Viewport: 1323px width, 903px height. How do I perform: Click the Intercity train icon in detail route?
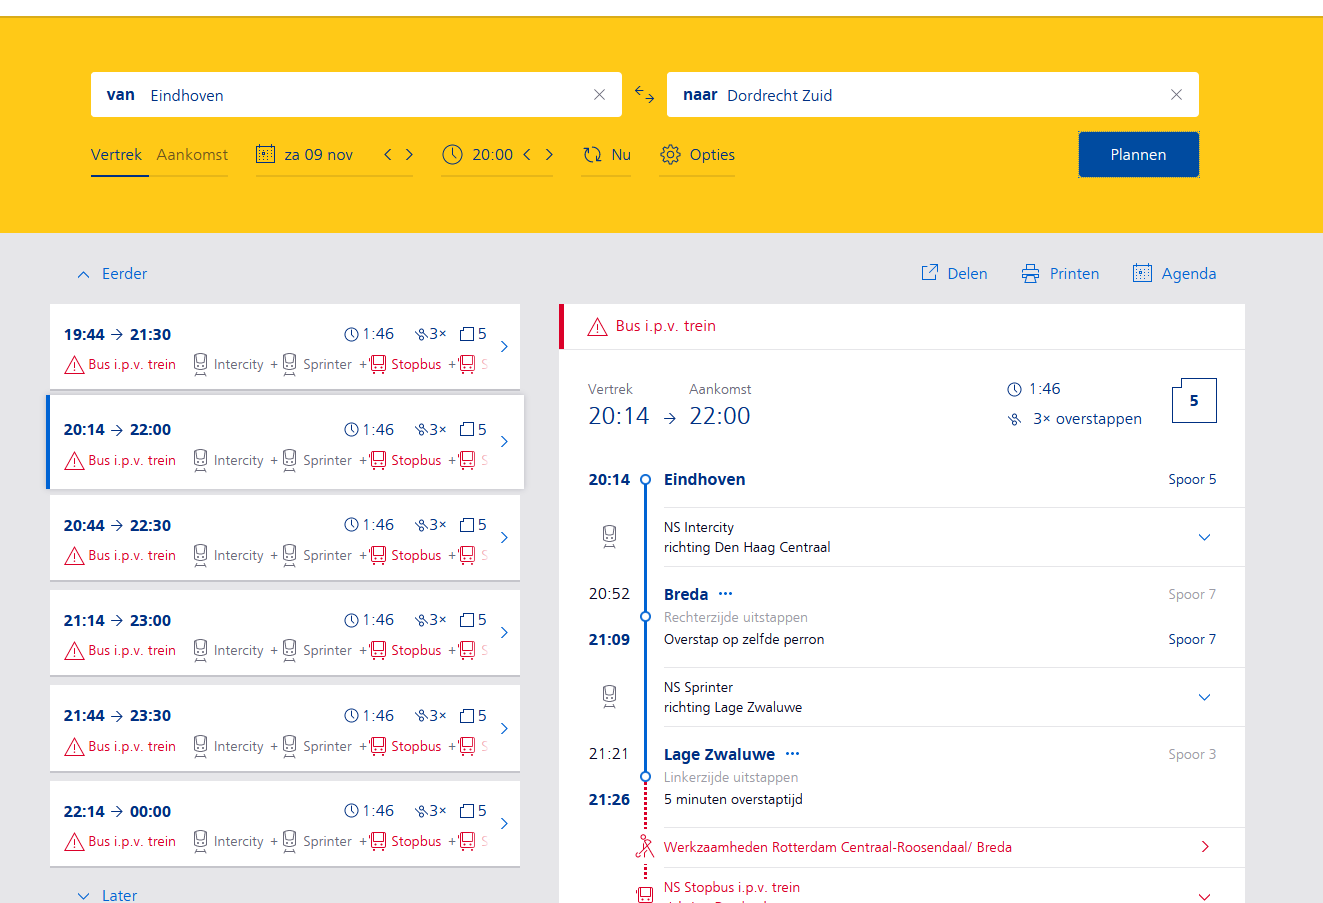tap(609, 537)
